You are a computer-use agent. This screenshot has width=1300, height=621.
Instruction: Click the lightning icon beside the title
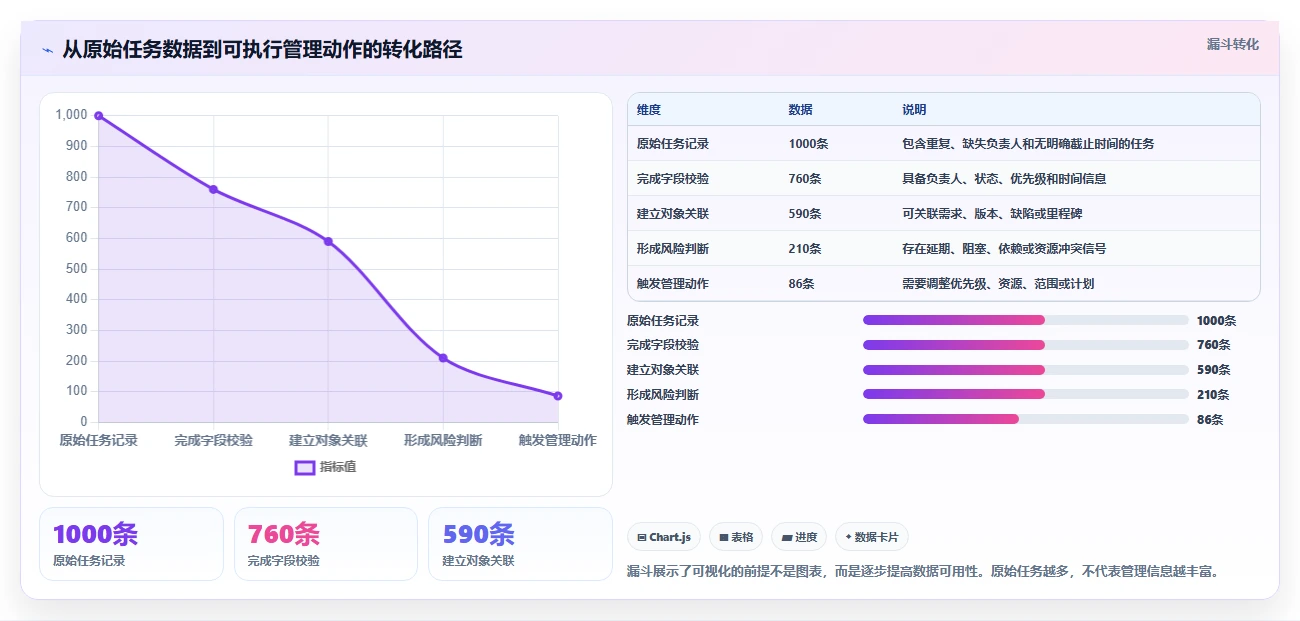[x=47, y=50]
